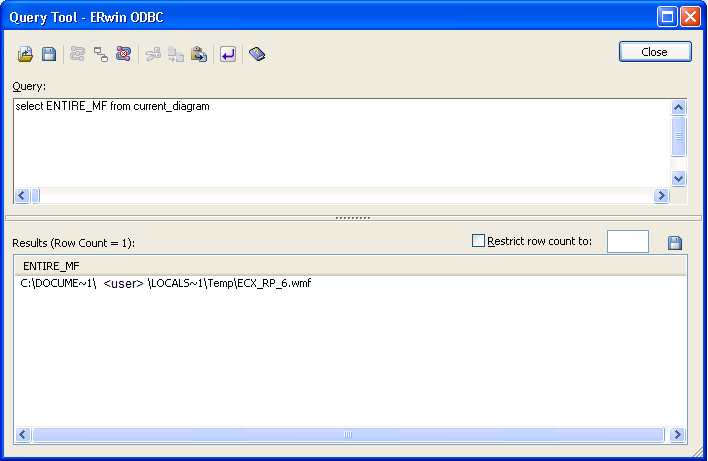Click the row count limit input field
708x461 pixels.
click(628, 242)
